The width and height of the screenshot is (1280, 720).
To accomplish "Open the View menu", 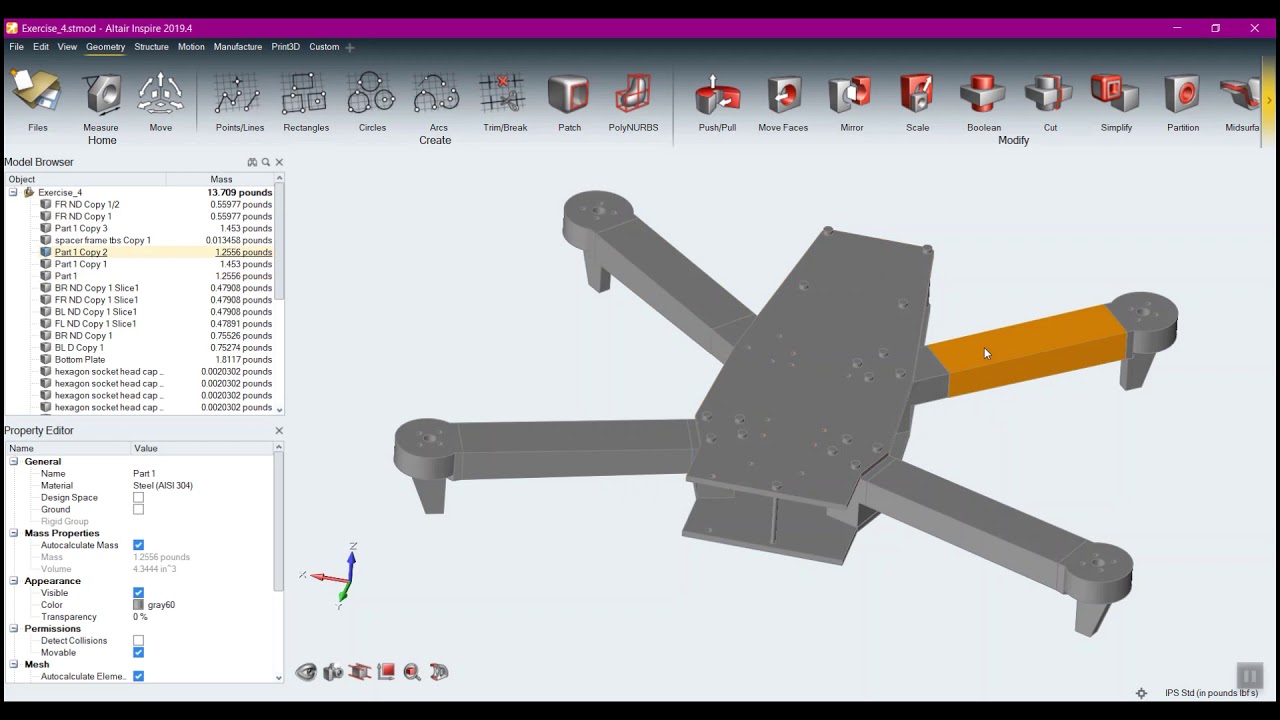I will [67, 47].
